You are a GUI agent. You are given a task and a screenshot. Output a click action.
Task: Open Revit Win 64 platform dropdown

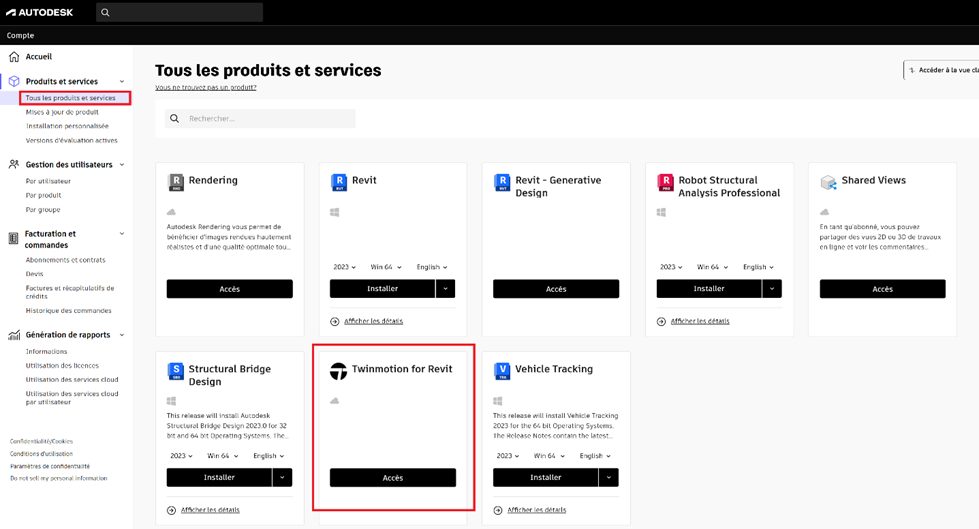tap(386, 267)
